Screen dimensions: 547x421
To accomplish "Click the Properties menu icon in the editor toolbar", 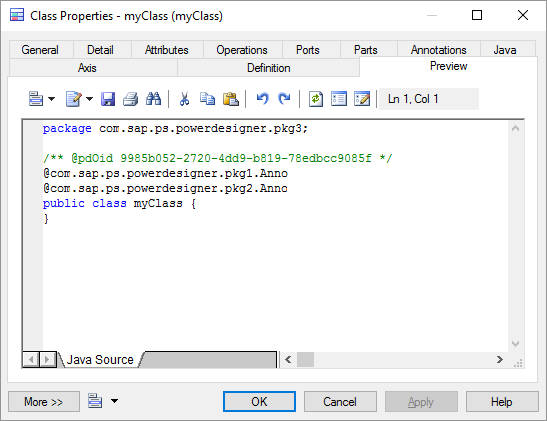I will click(x=36, y=99).
